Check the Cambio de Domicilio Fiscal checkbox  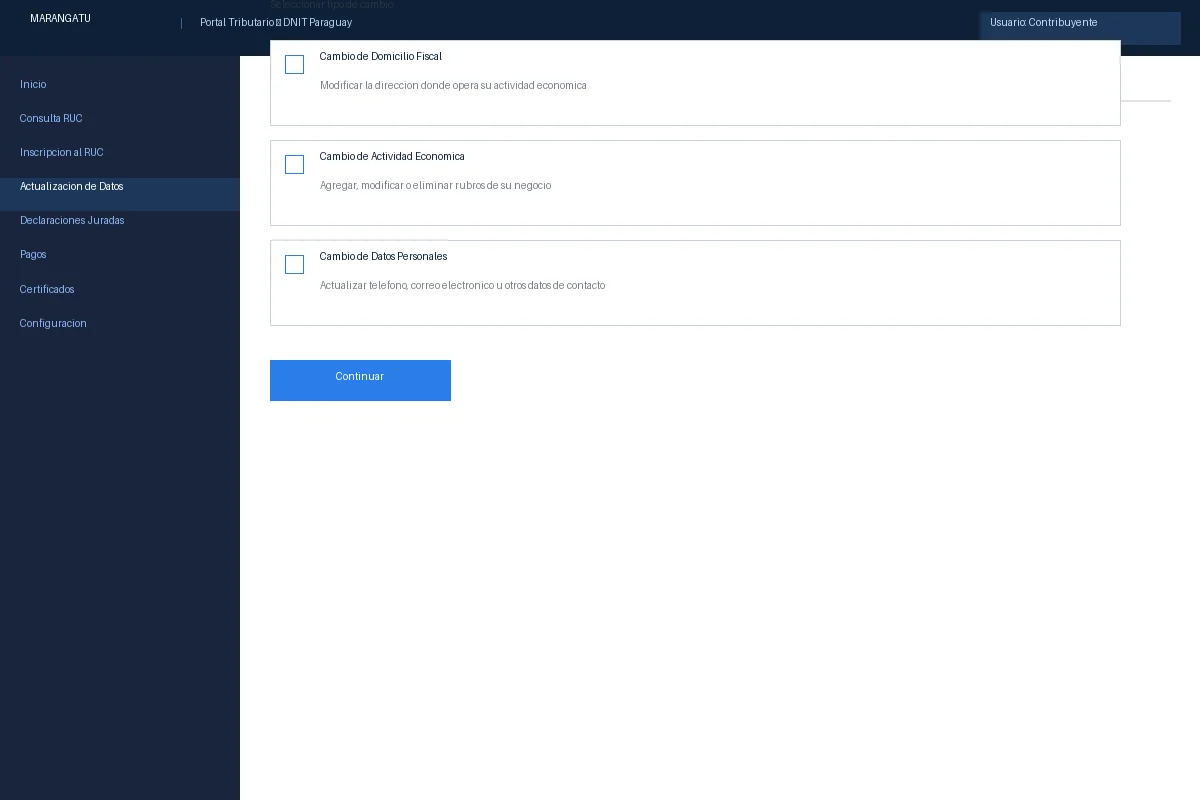click(x=294, y=65)
